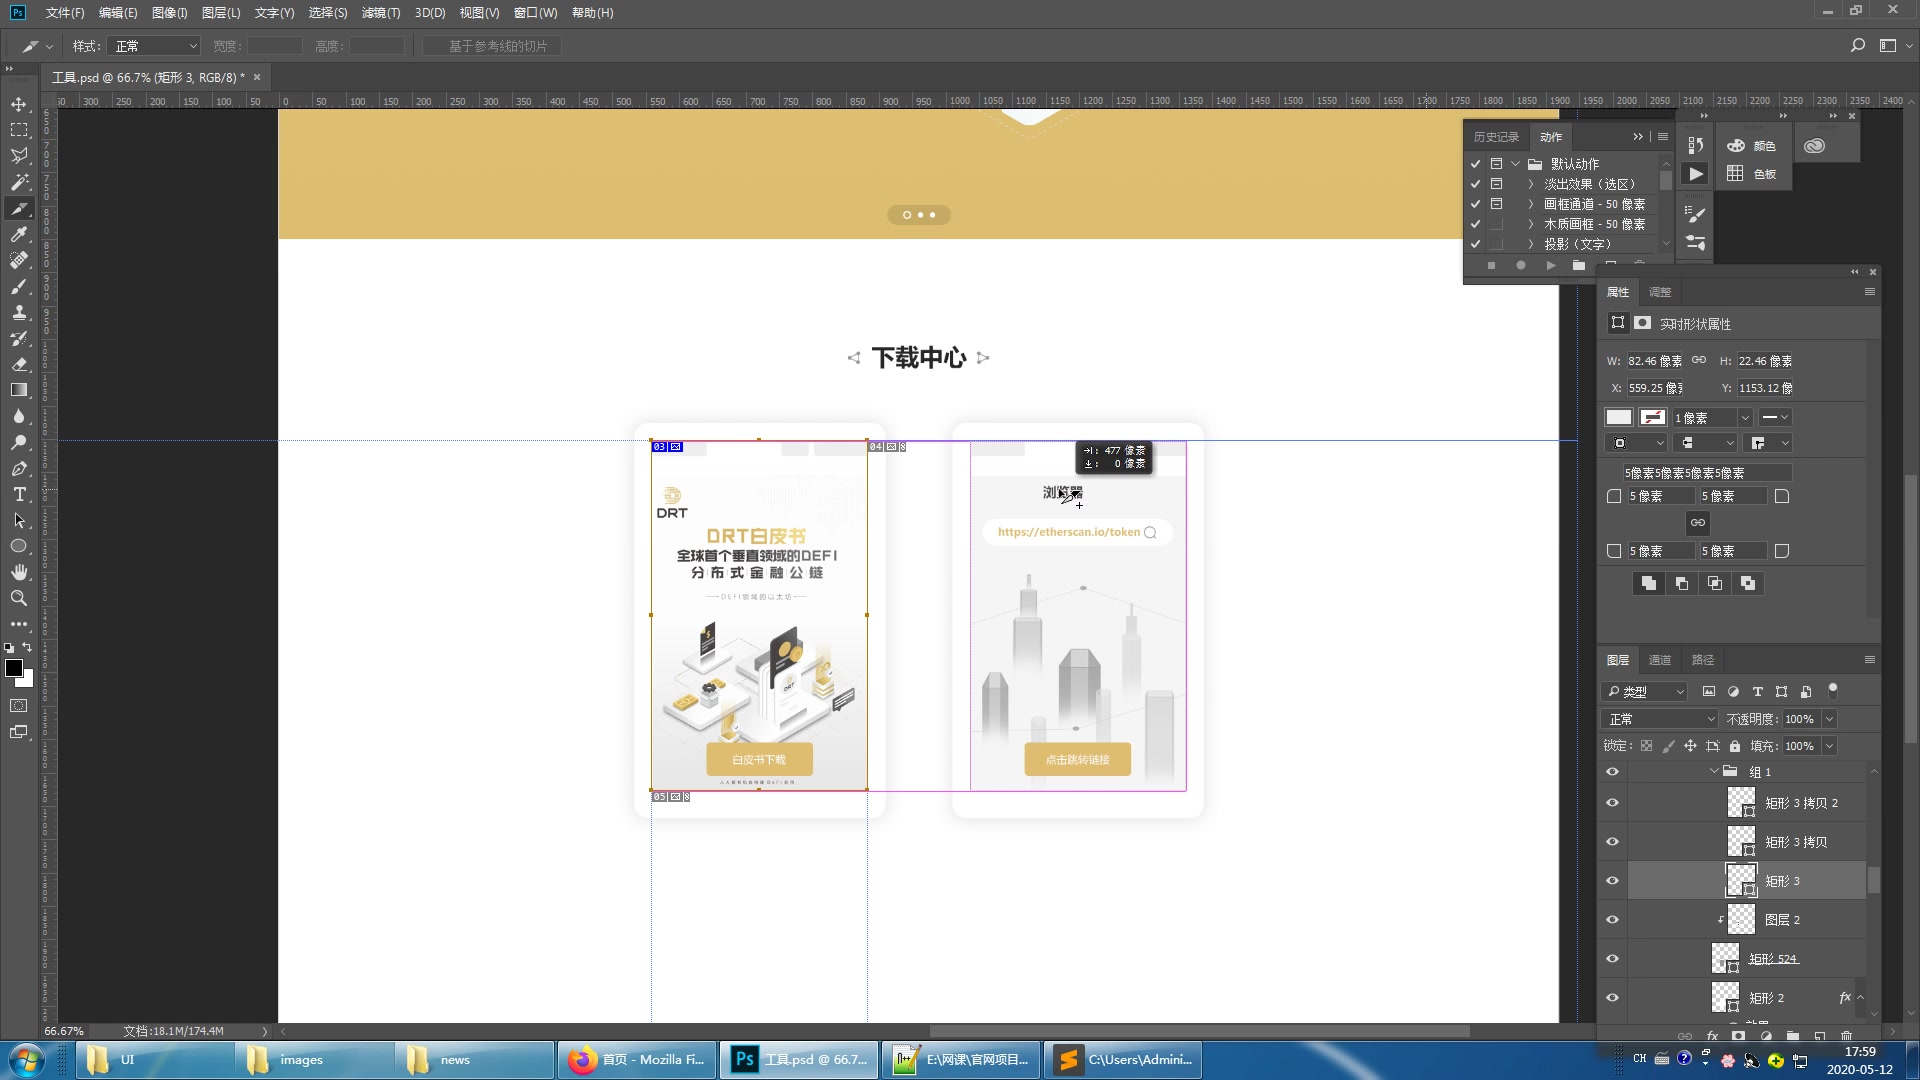Click the search icon in options bar
The image size is (1920, 1080).
click(x=1858, y=46)
